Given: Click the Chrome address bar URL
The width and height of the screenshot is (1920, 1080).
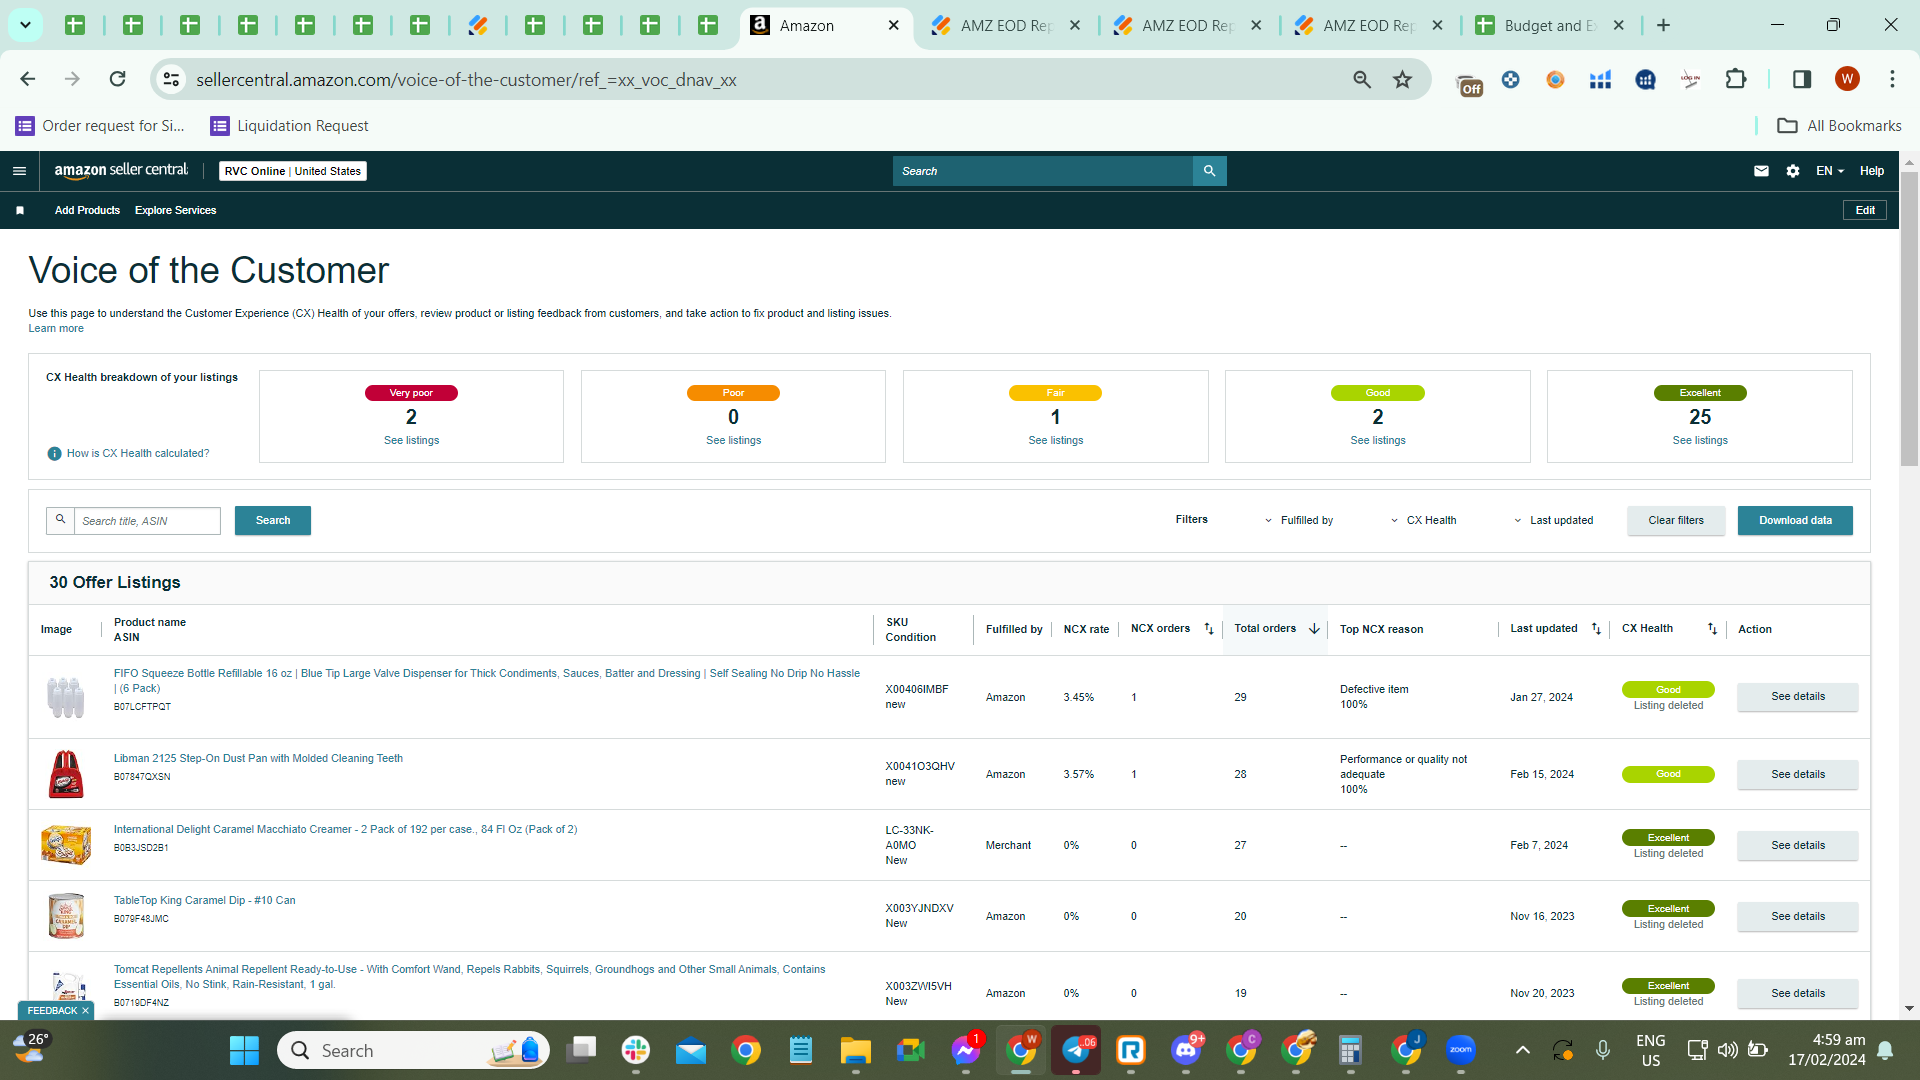Looking at the screenshot, I should click(x=466, y=80).
